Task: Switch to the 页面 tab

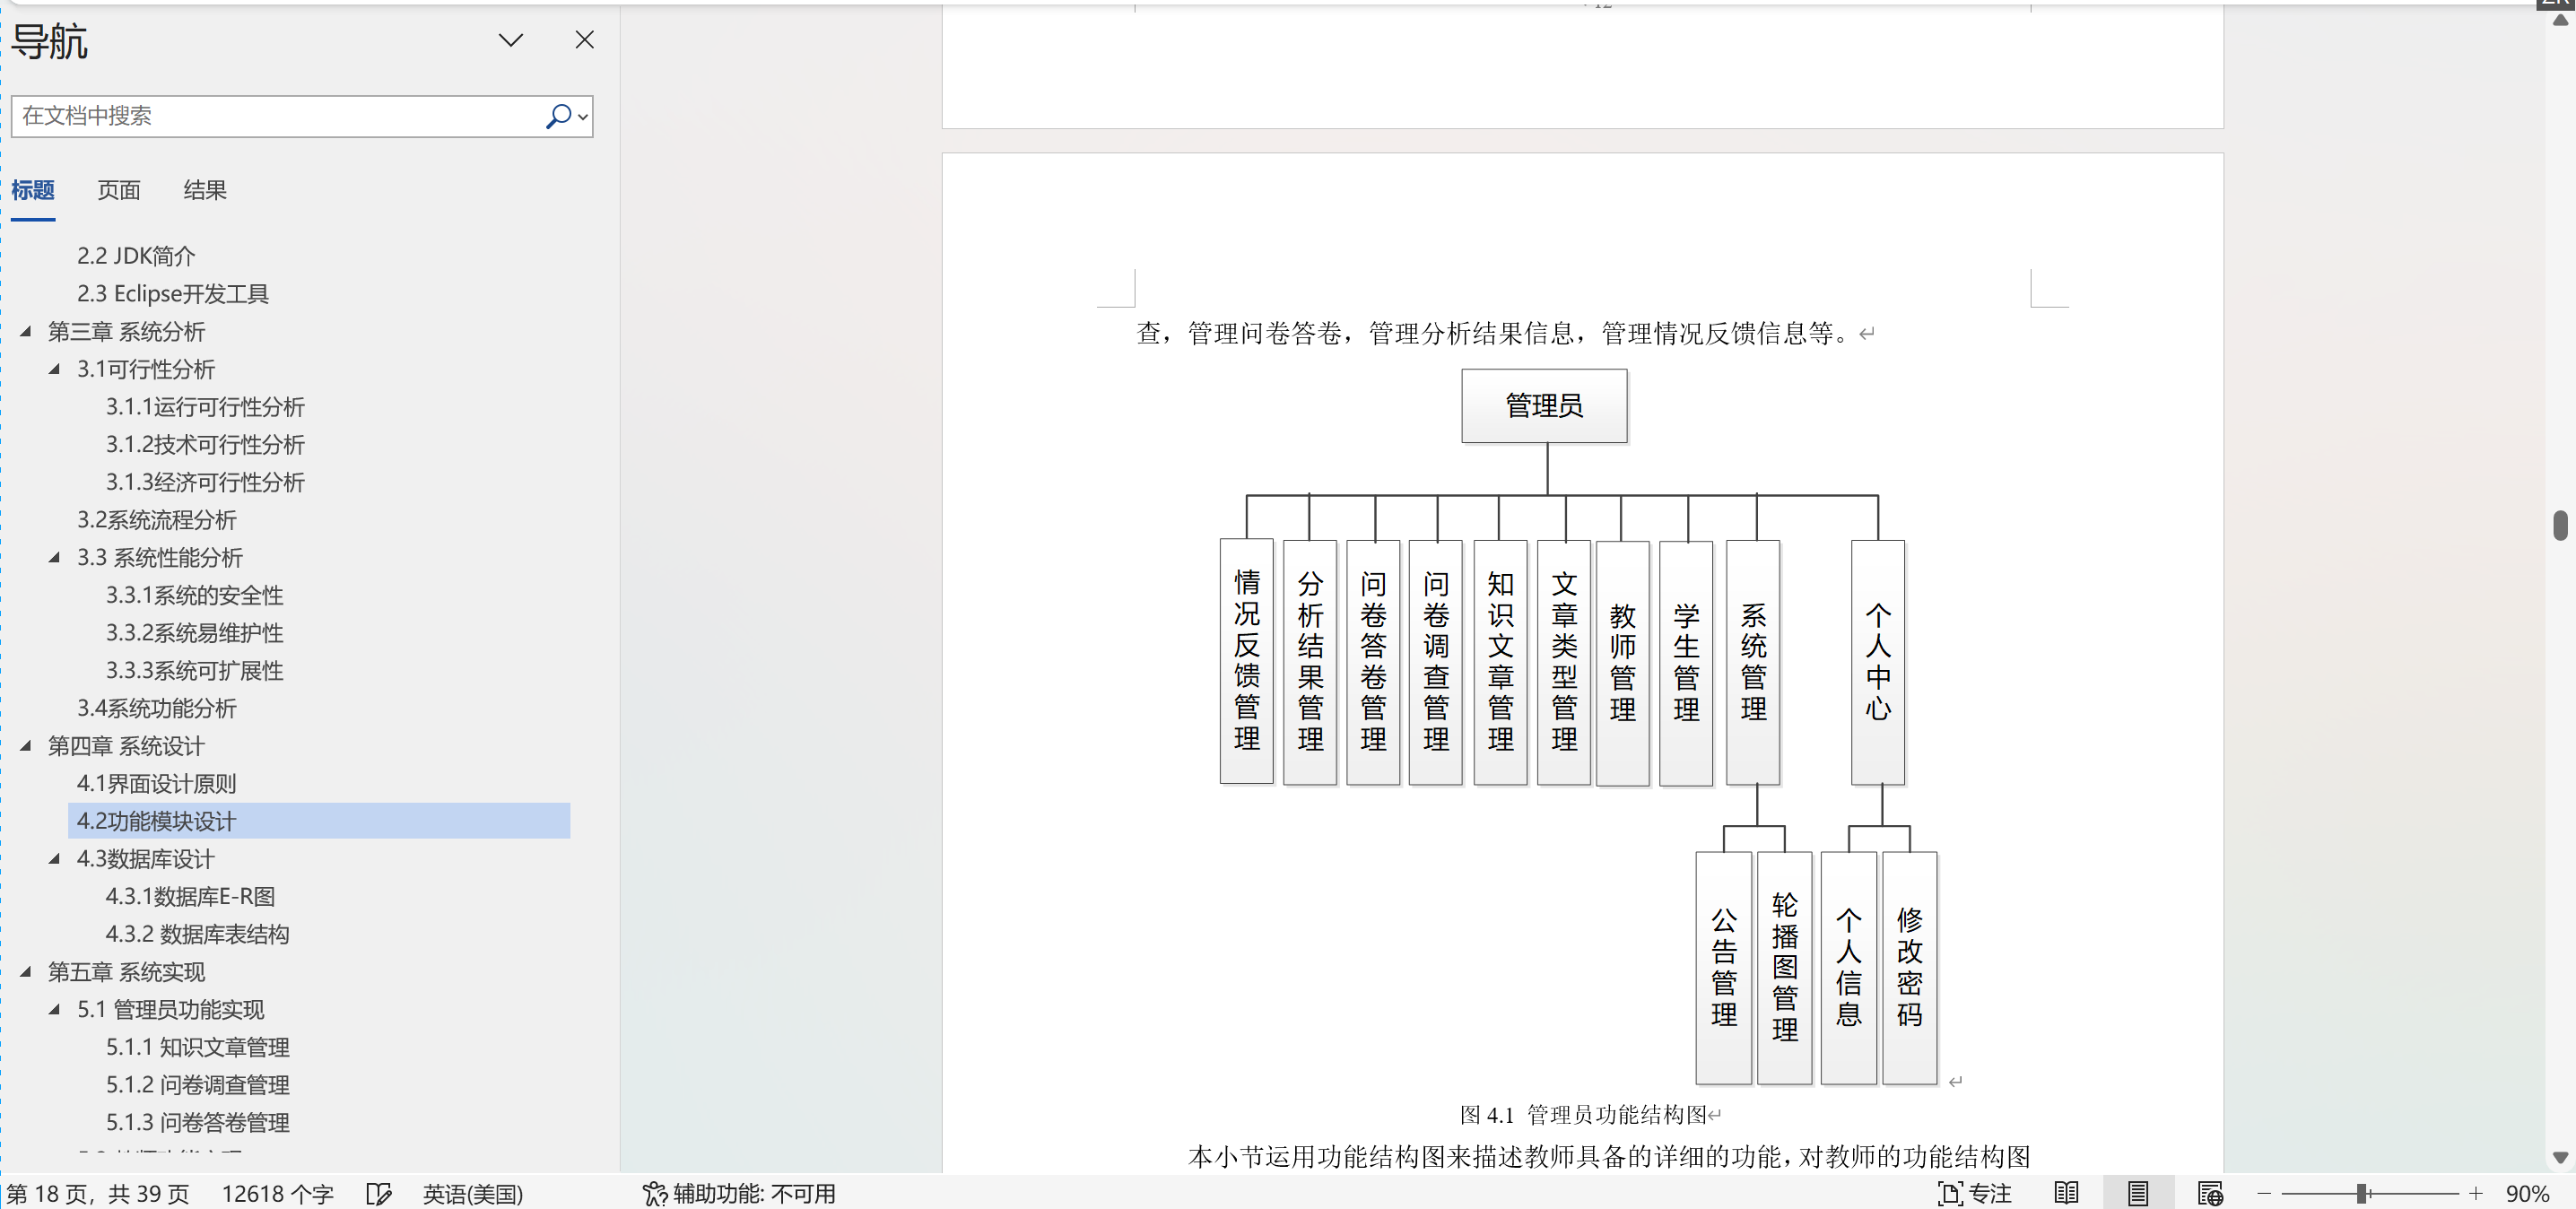Action: tap(119, 190)
